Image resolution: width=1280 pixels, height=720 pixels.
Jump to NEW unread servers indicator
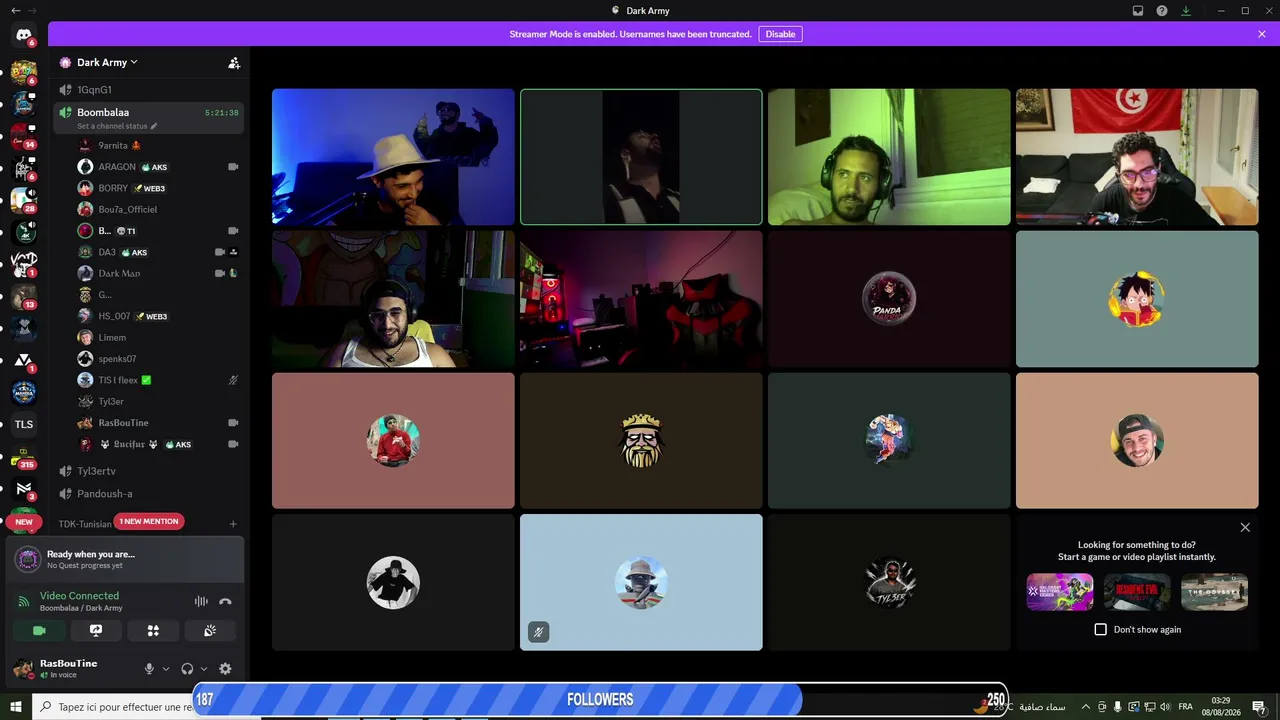pos(24,522)
